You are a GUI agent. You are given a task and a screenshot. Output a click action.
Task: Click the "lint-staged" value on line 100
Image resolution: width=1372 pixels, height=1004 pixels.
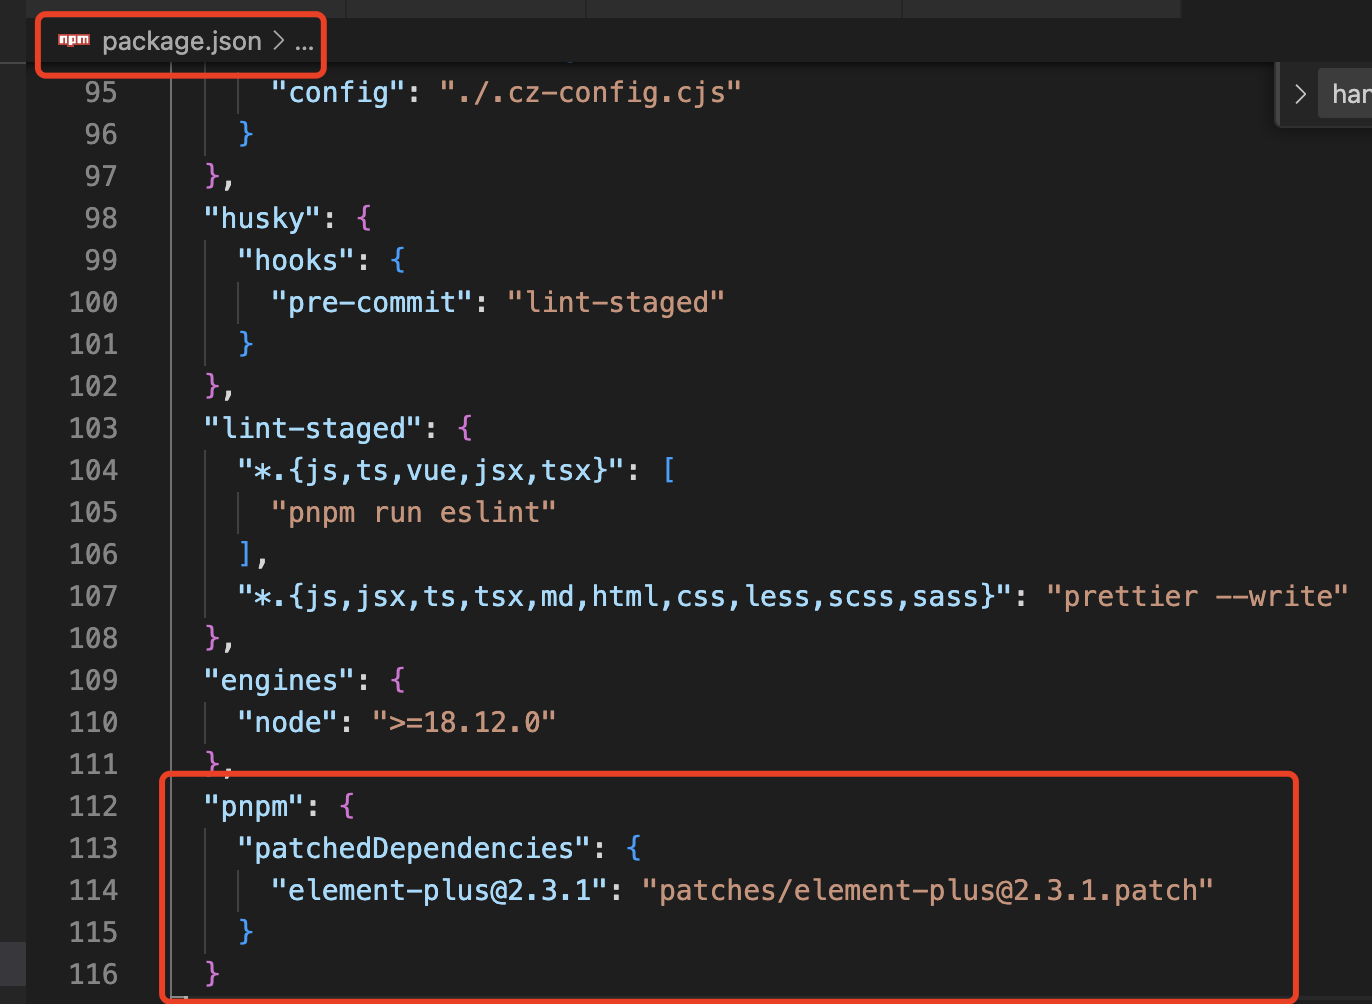615,302
